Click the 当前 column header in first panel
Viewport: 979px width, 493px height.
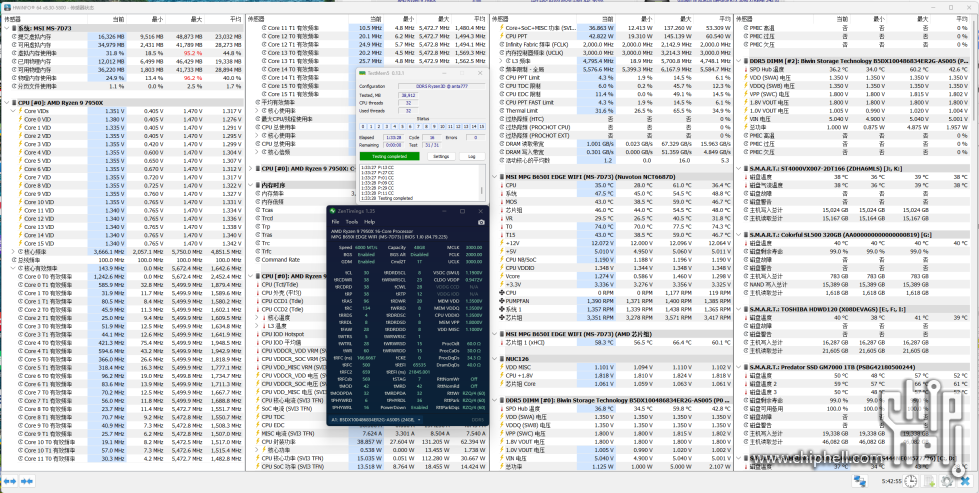(106, 19)
